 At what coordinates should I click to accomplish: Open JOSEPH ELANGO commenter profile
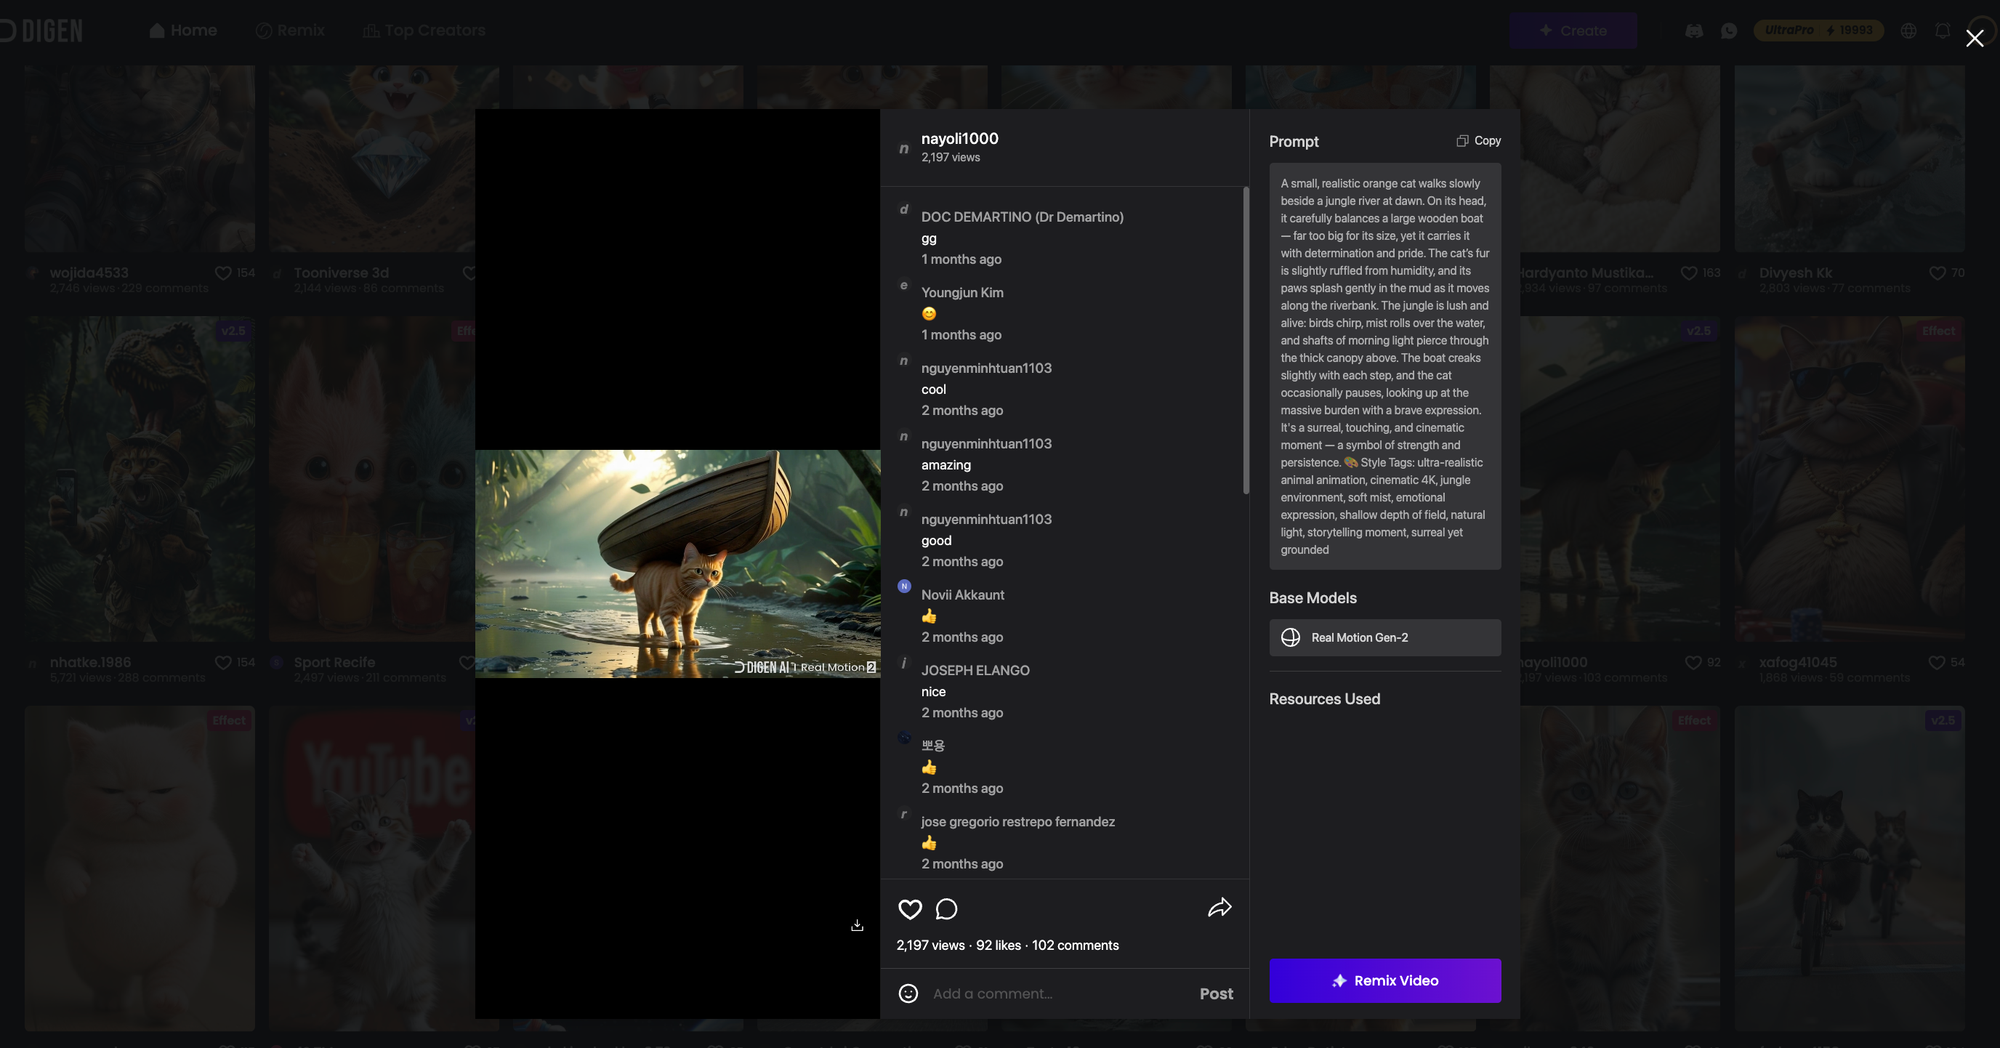coord(975,671)
